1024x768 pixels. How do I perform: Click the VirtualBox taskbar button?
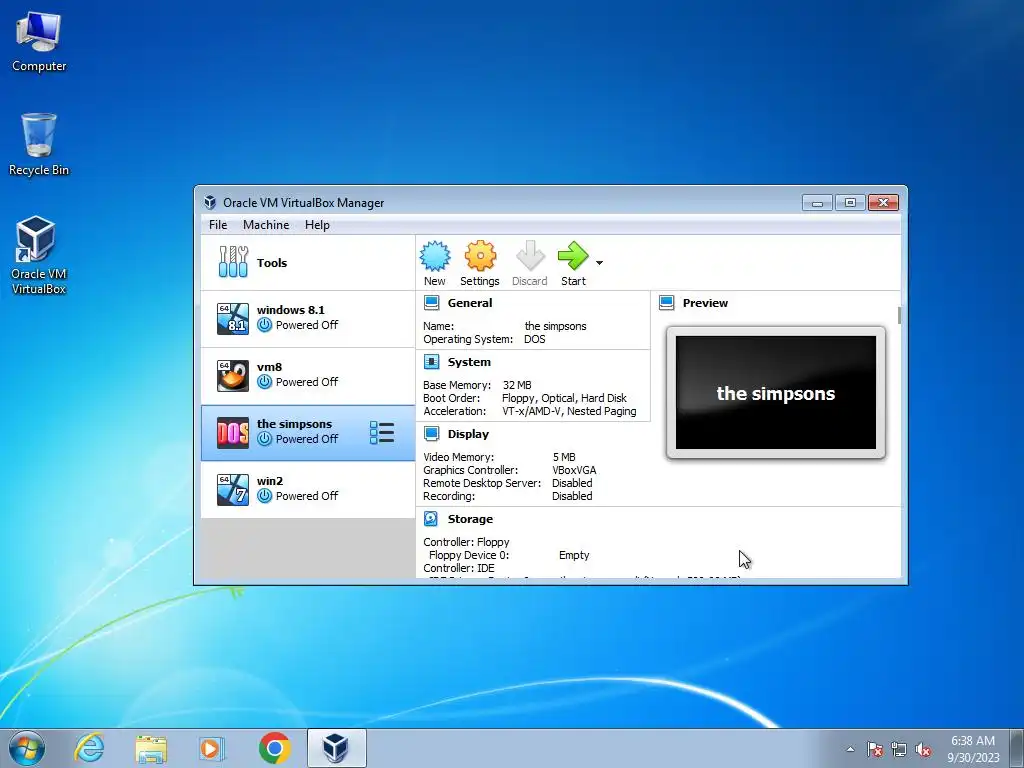tap(336, 748)
